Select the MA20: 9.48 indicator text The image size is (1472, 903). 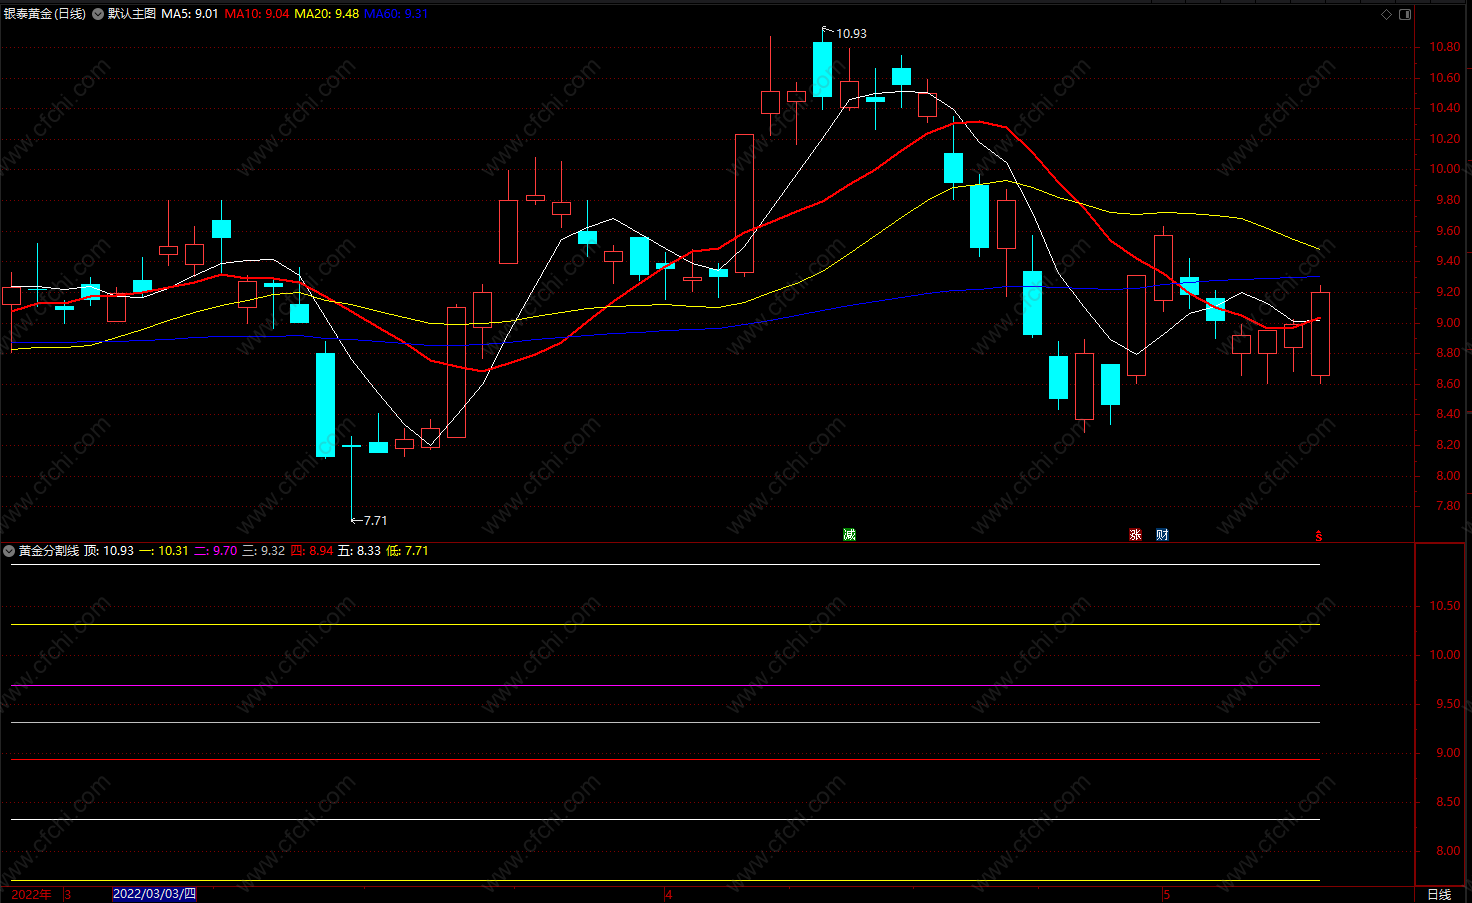pyautogui.click(x=327, y=14)
